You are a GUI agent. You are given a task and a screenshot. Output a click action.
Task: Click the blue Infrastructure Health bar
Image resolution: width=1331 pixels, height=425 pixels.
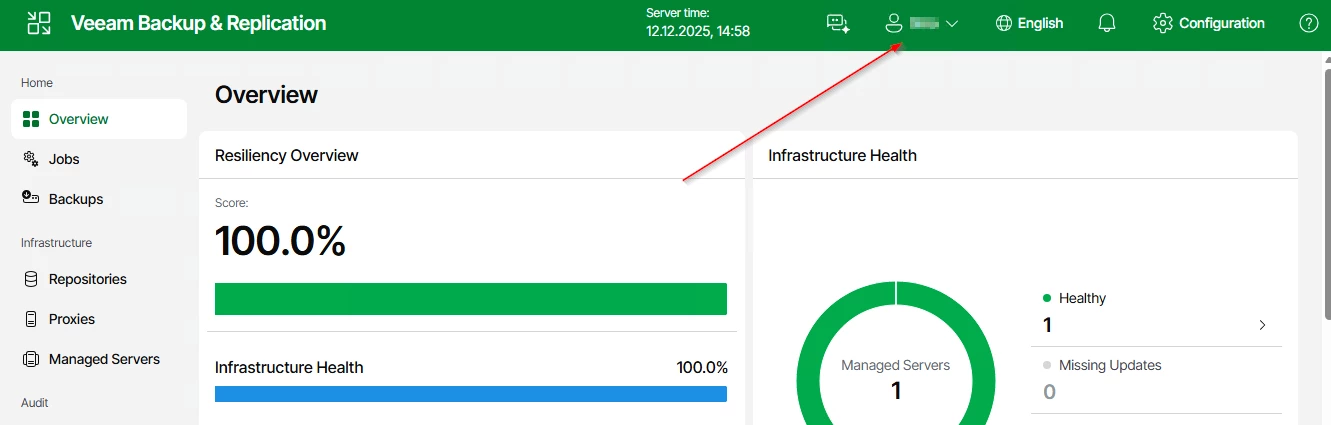tap(471, 394)
